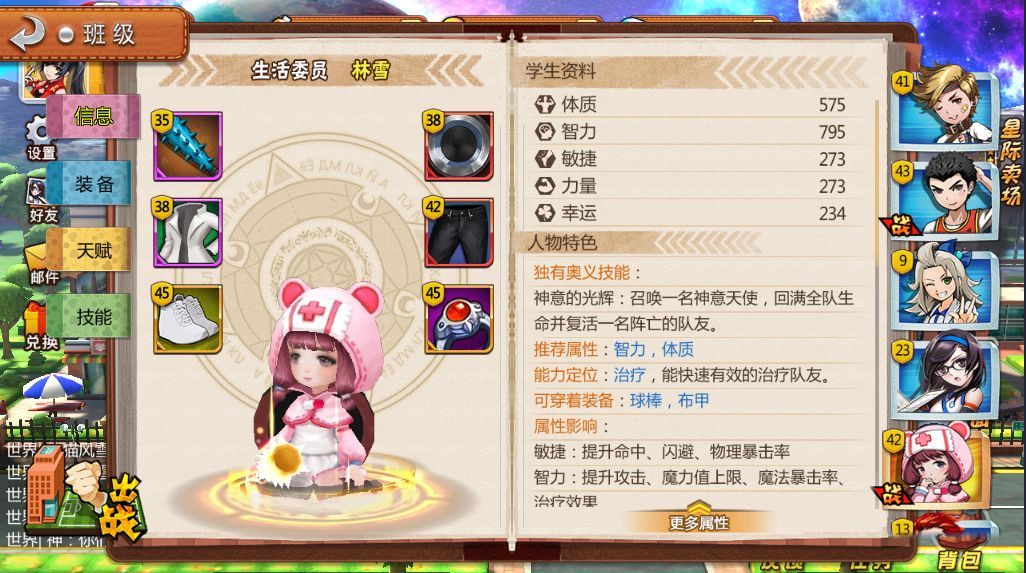The width and height of the screenshot is (1026, 573).
Task: Open the level 38 white coat equipment slot
Action: [x=188, y=233]
